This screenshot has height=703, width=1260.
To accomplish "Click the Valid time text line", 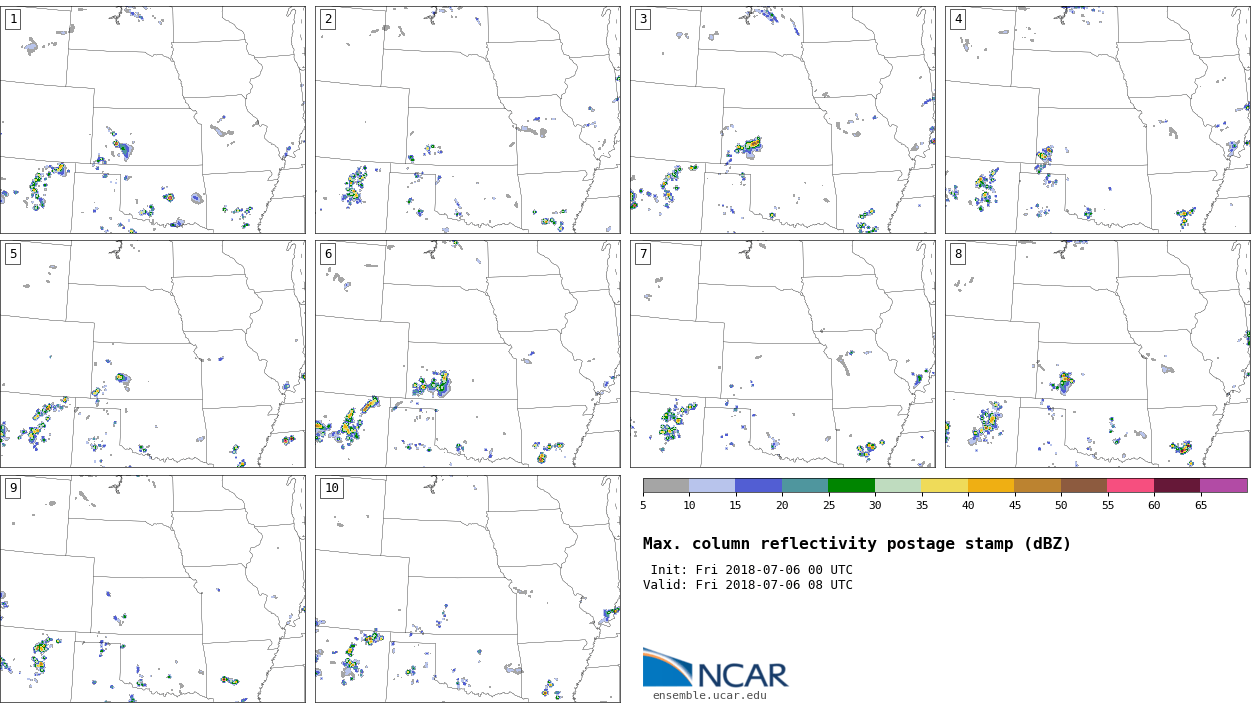I will click(747, 585).
